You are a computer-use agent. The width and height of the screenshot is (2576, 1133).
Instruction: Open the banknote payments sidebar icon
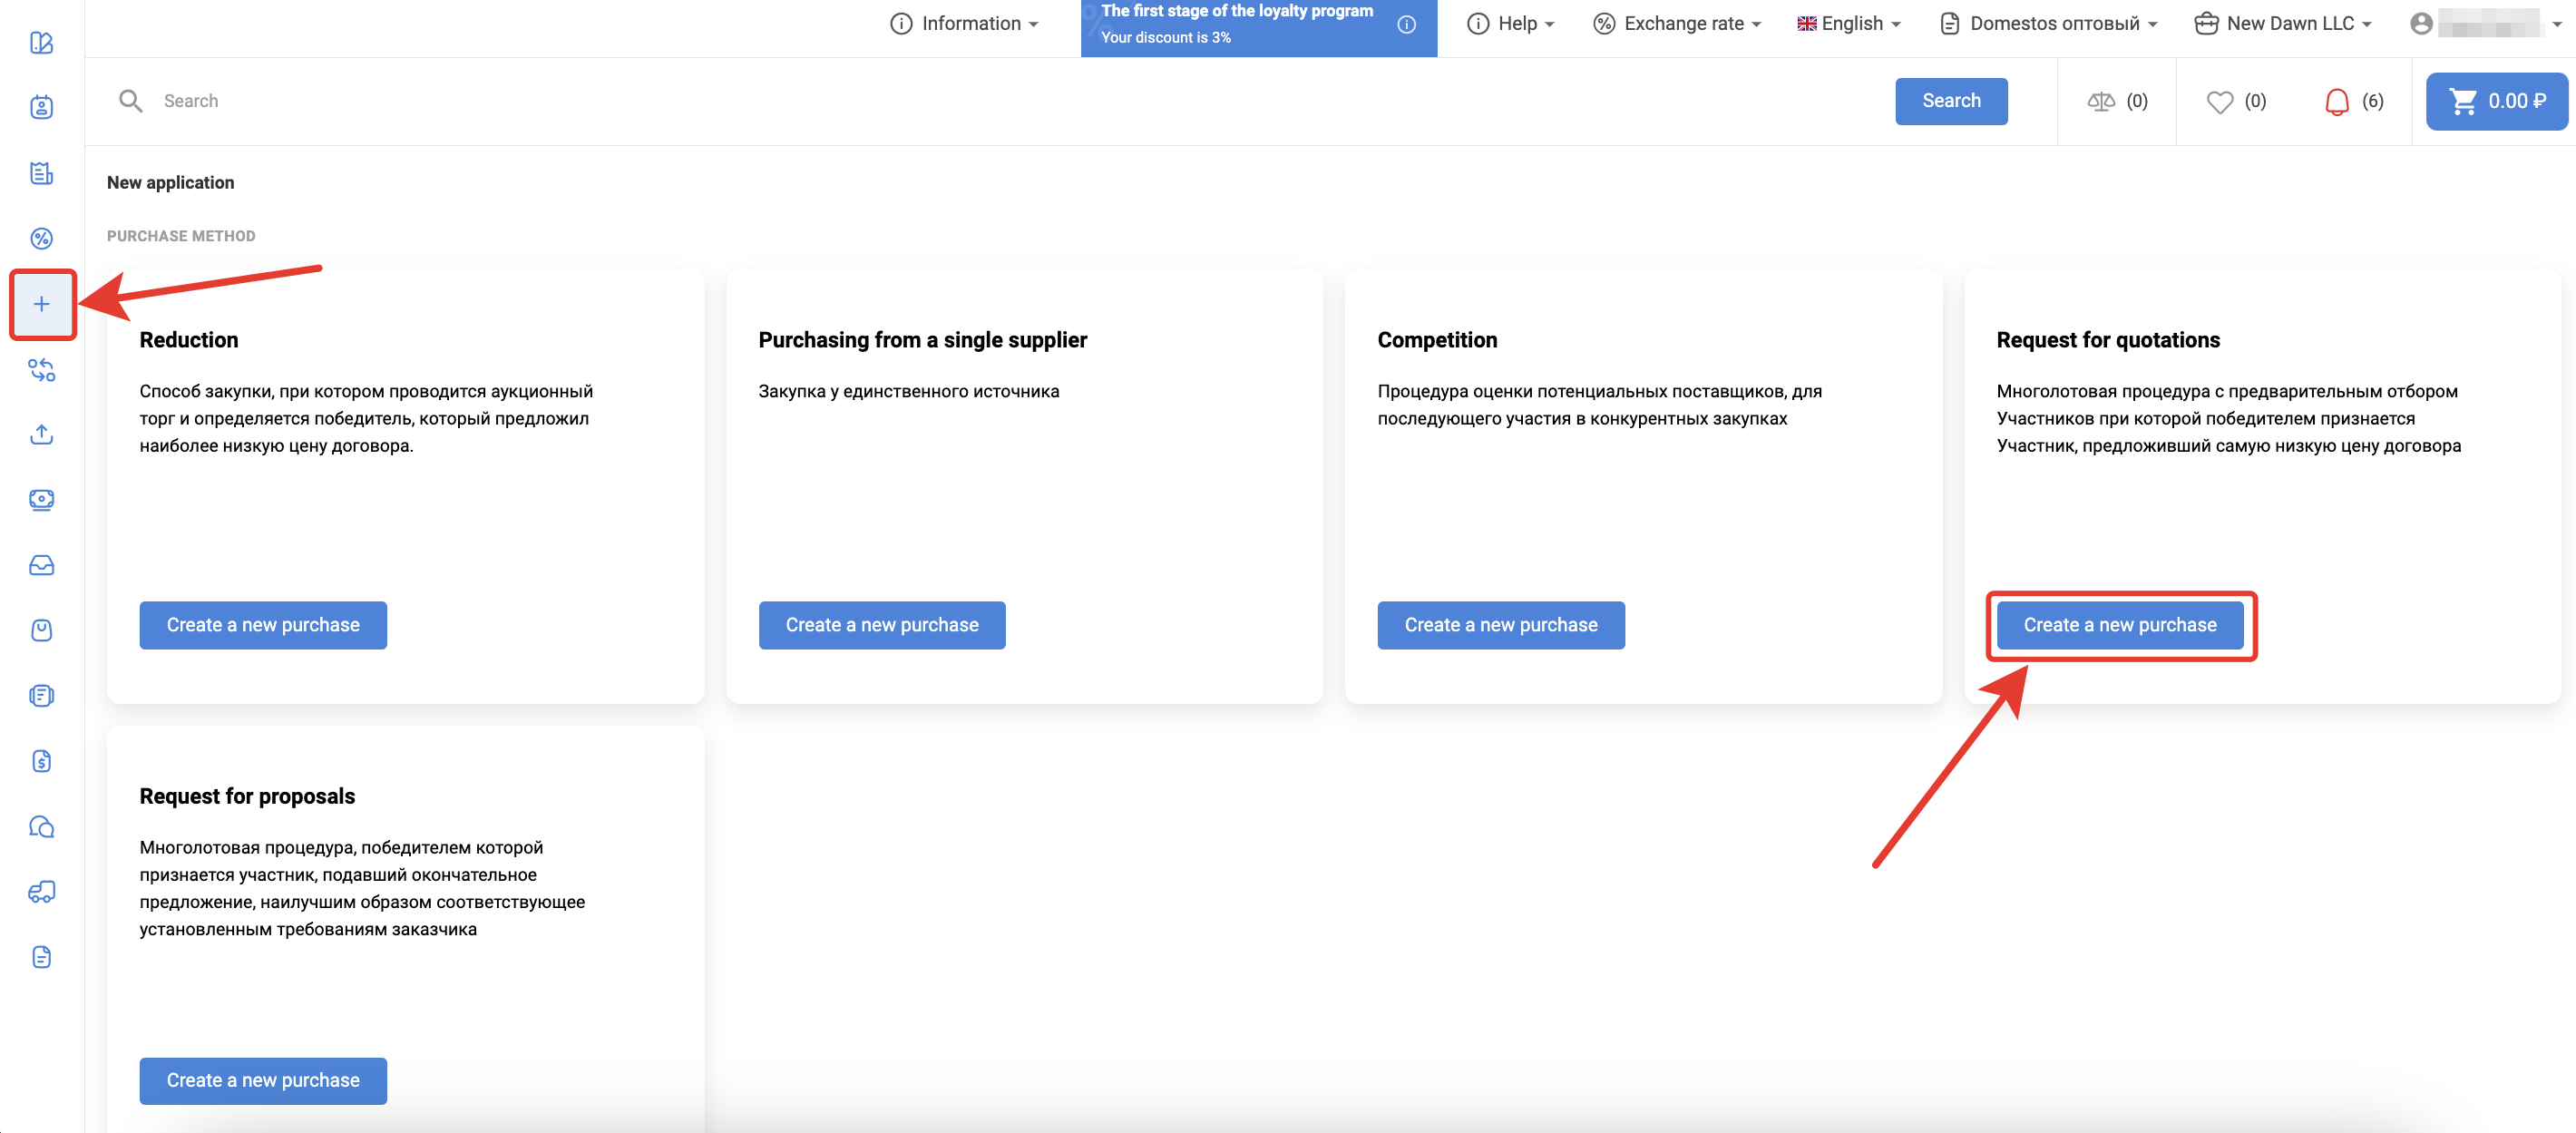(41, 500)
